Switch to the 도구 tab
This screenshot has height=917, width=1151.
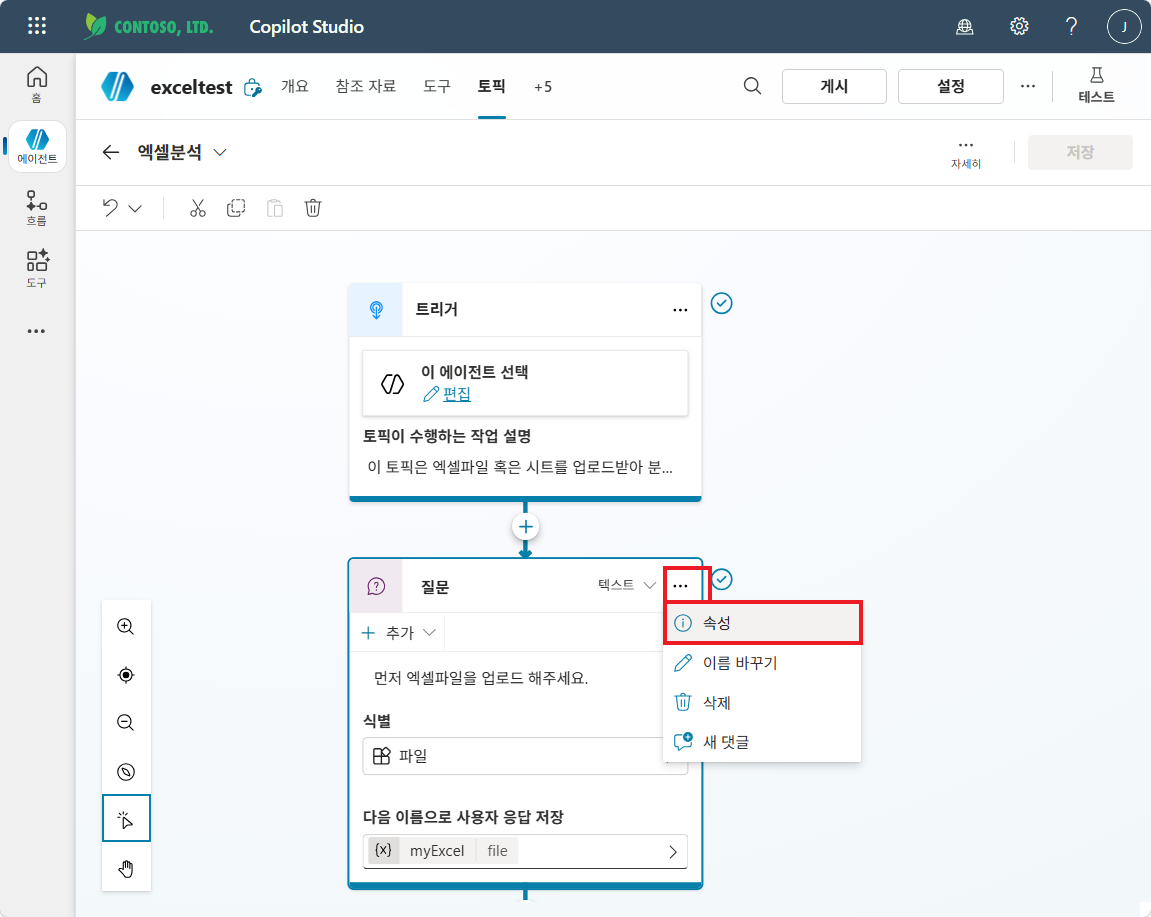437,86
